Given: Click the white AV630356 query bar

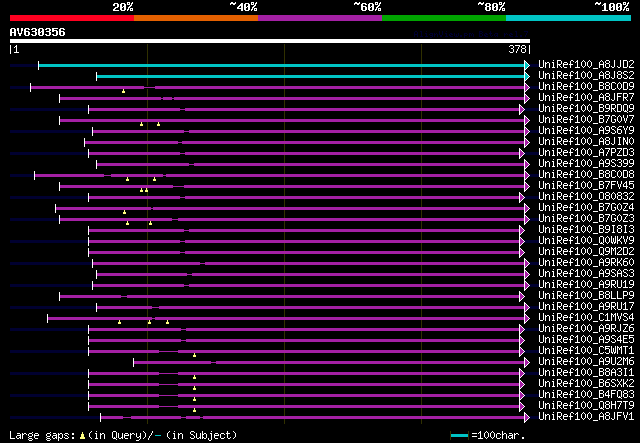Looking at the screenshot, I should [270, 41].
